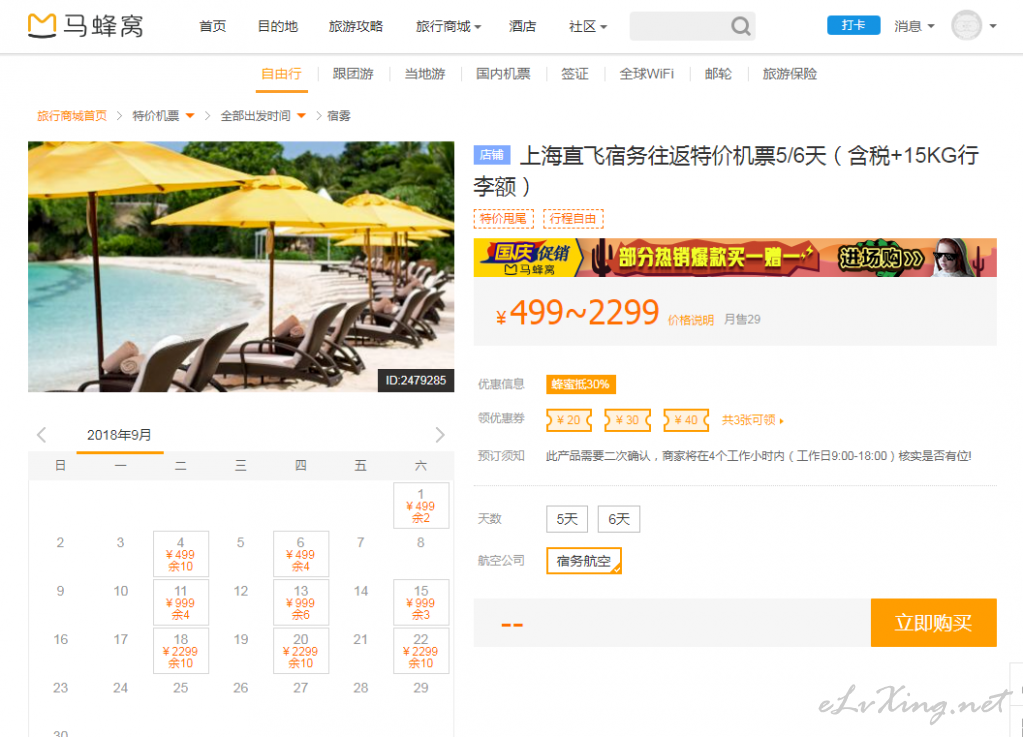Claim the ¥40 coupon ticket

(686, 420)
